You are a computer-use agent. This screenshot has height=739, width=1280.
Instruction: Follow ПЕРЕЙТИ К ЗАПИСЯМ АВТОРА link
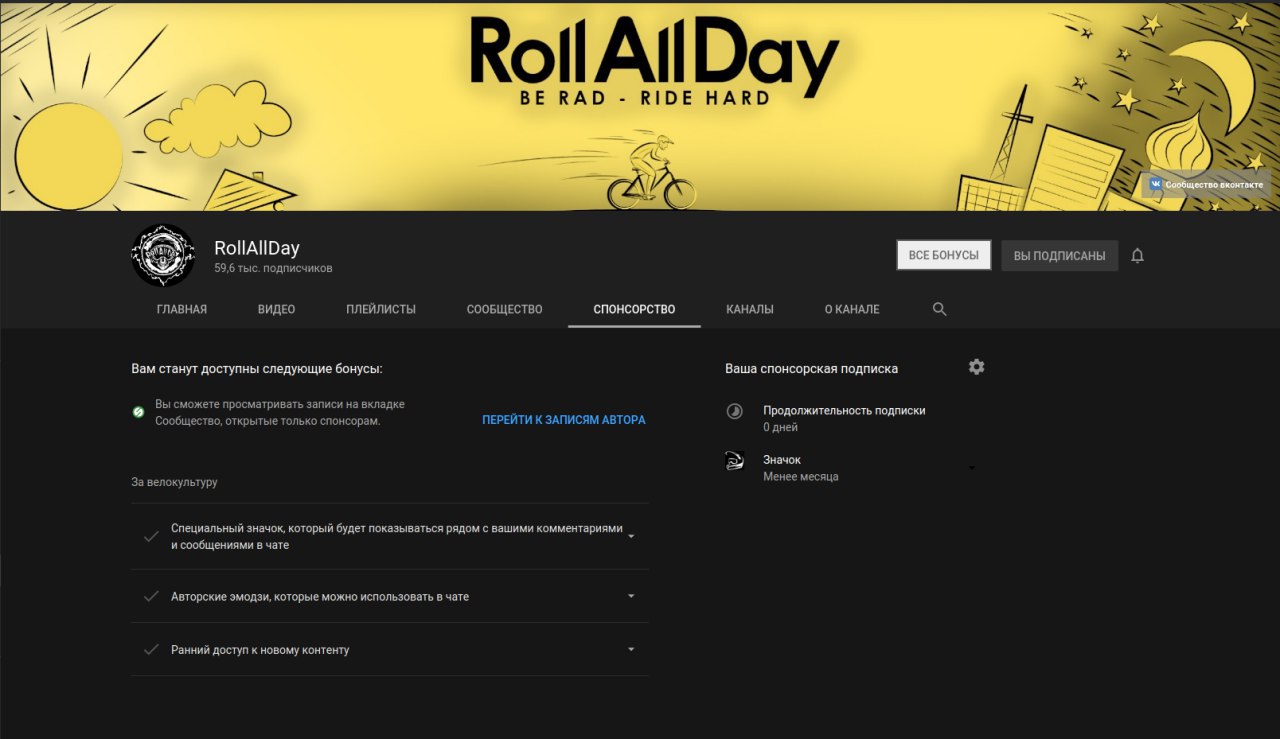click(x=564, y=420)
